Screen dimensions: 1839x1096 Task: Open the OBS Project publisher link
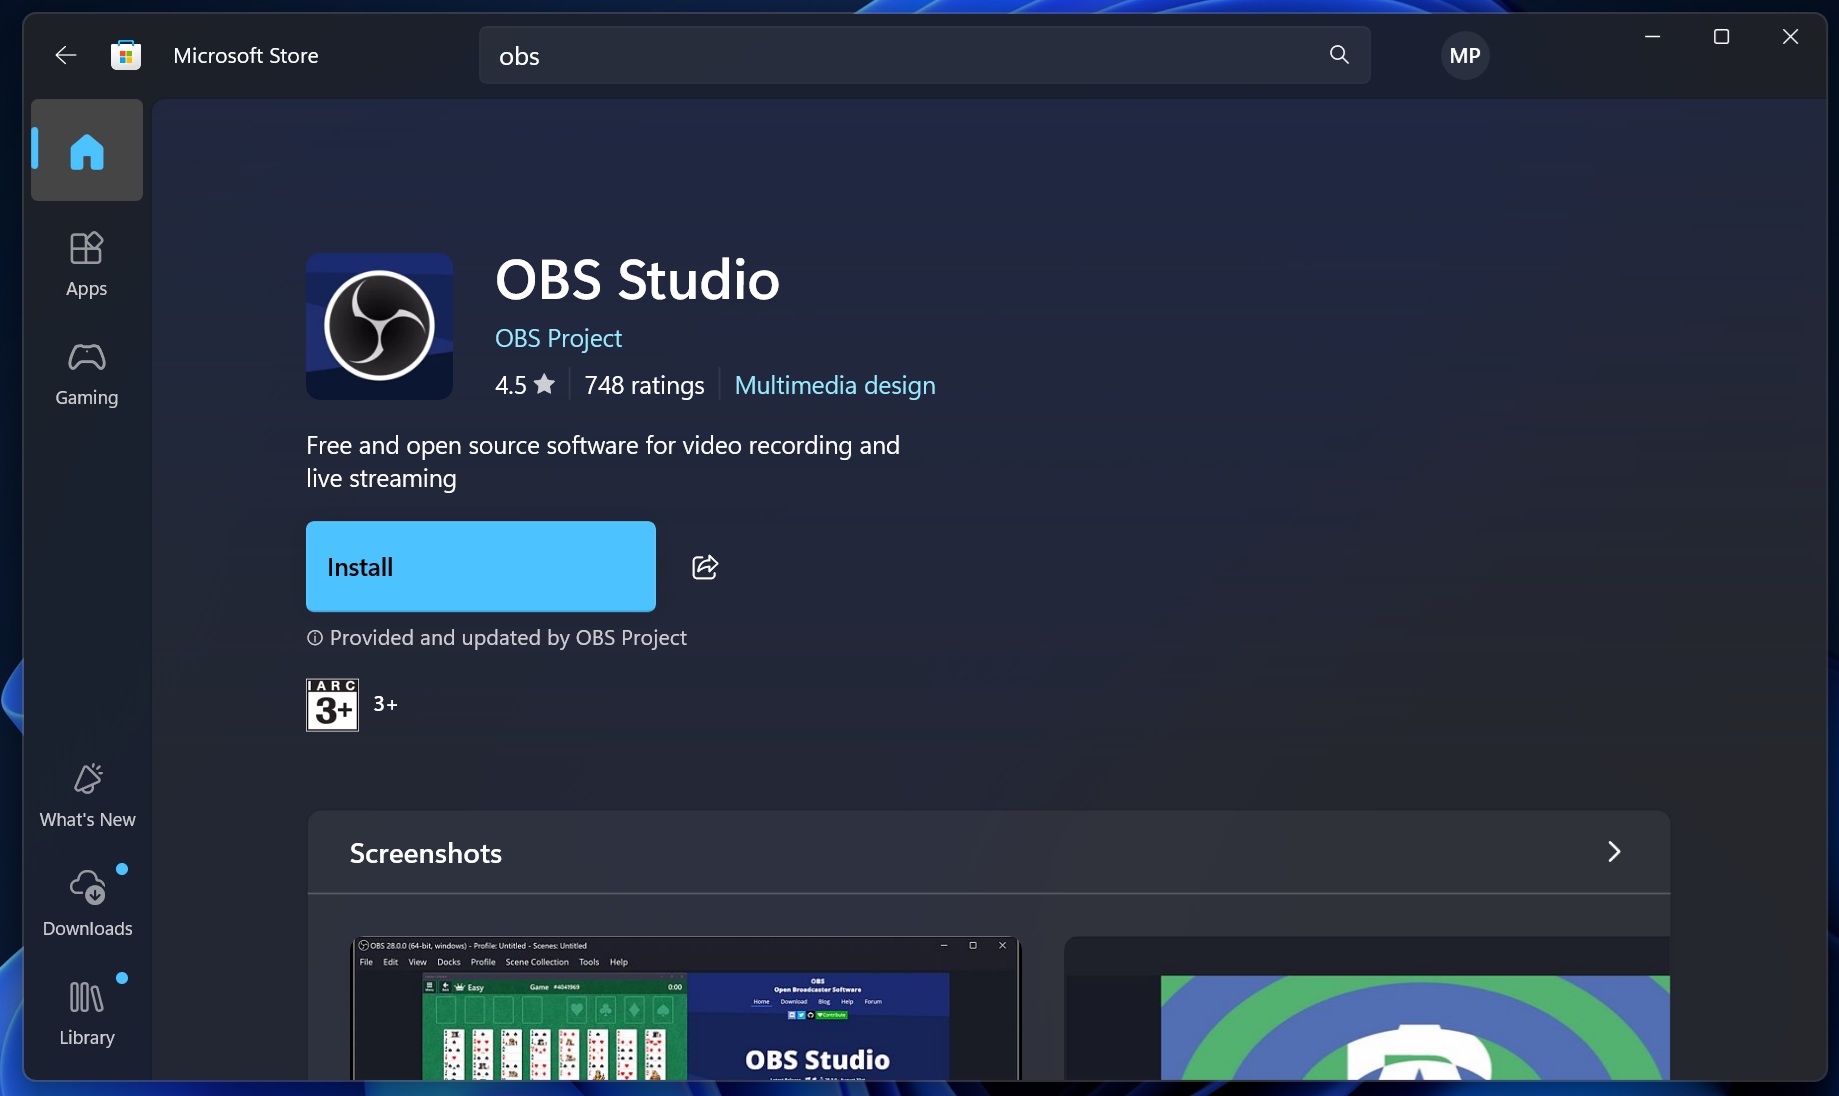tap(558, 338)
